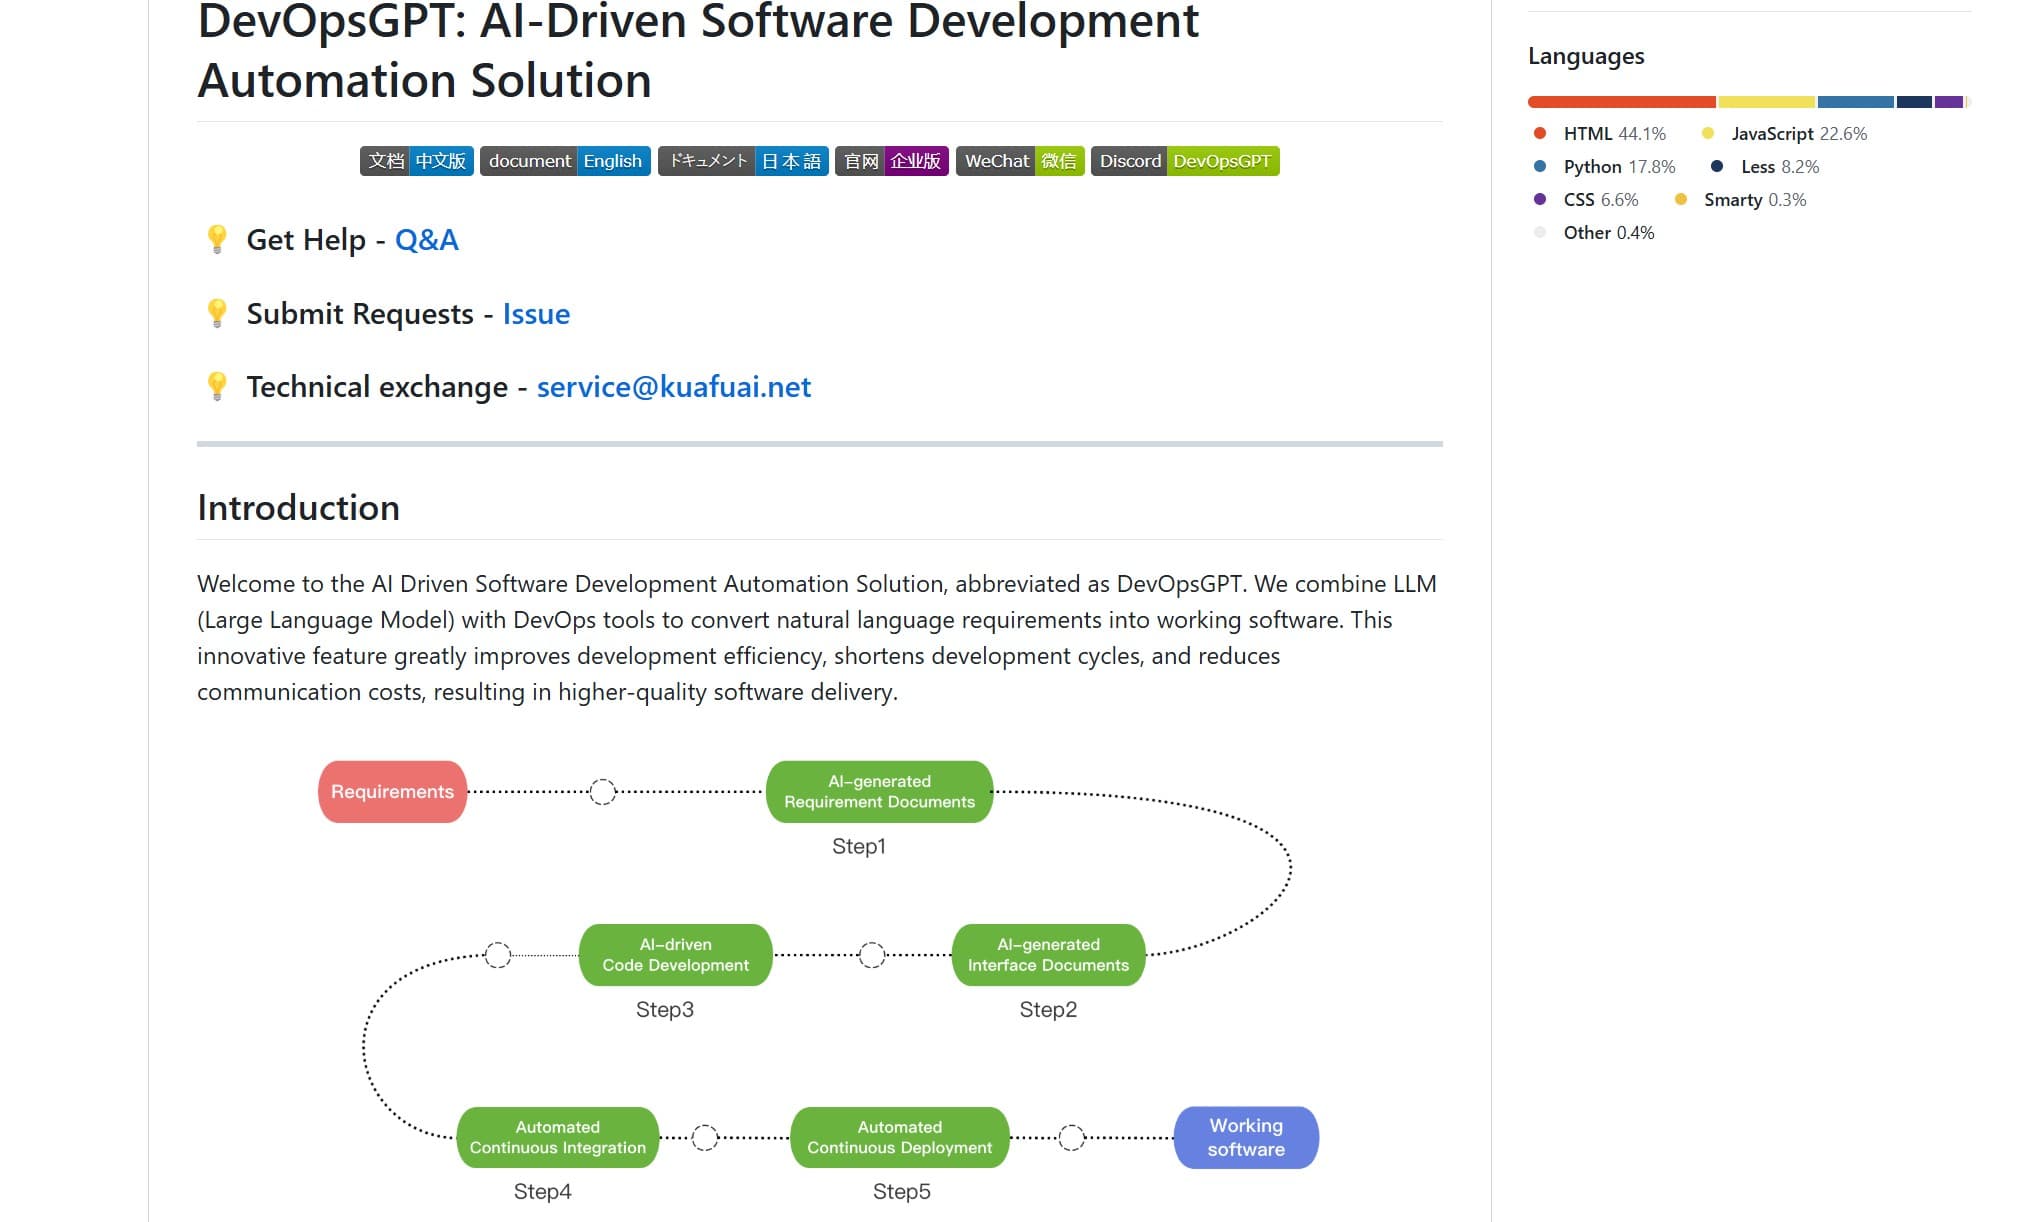Open the document English badge
Viewport: 2032px width, 1222px height.
pyautogui.click(x=565, y=161)
